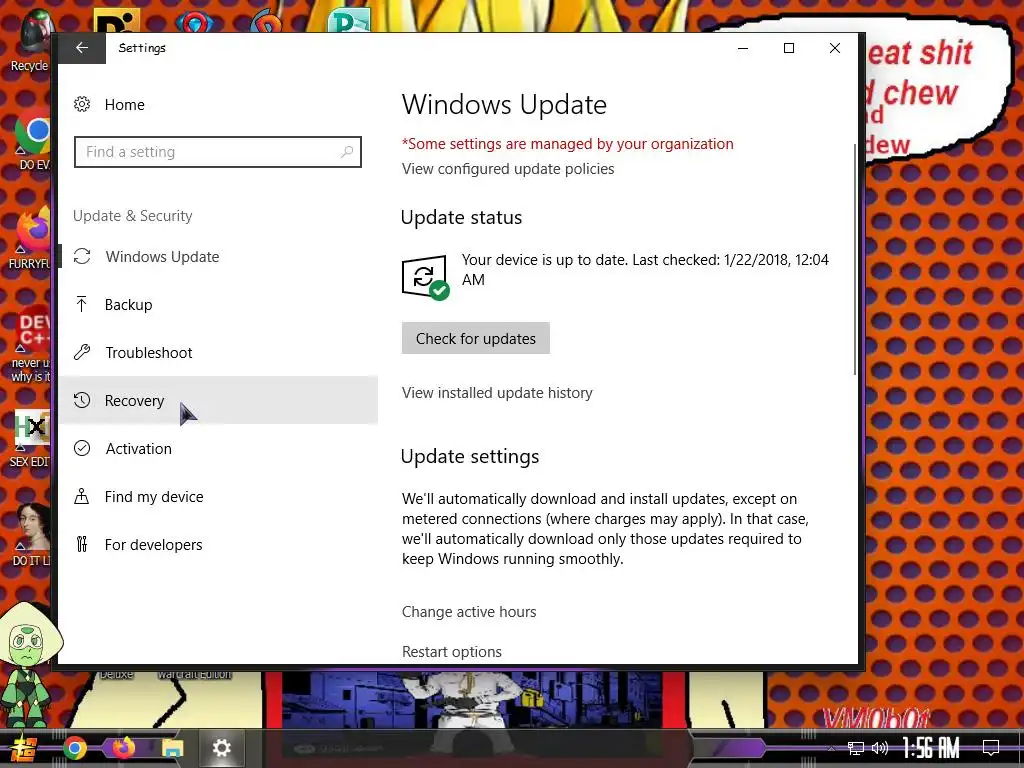The image size is (1024, 768).
Task: Launch Chrome from the taskbar
Action: pyautogui.click(x=75, y=748)
